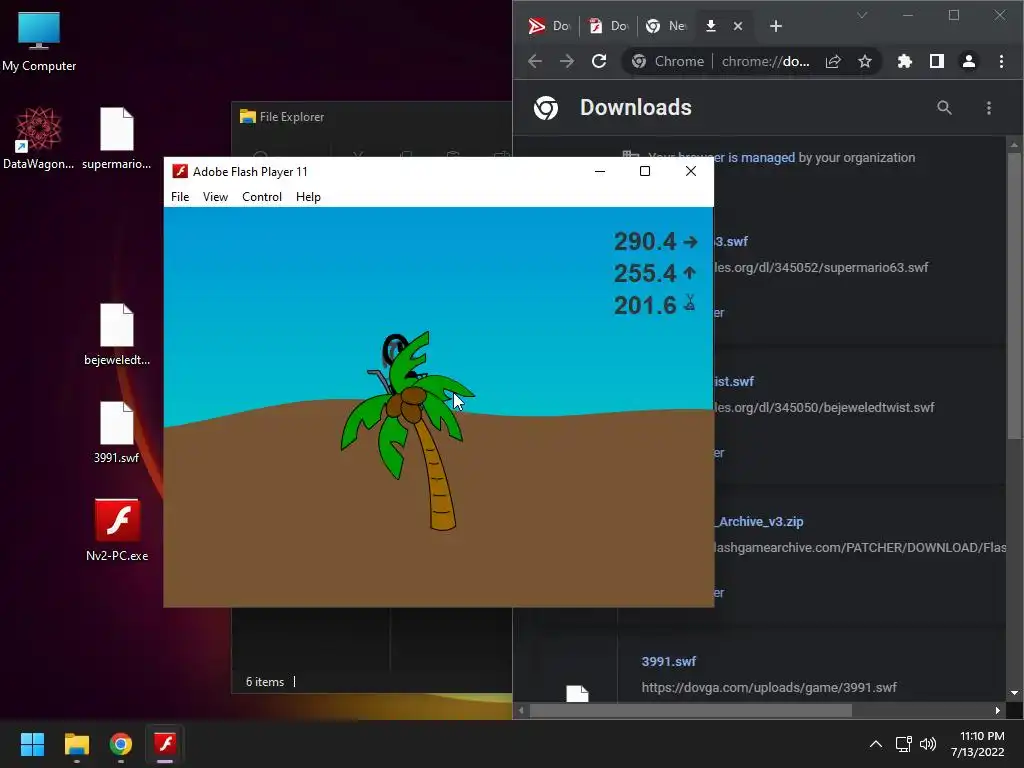Click the scroll down arrow in Chrome
This screenshot has width=1024, height=768.
[x=1014, y=693]
